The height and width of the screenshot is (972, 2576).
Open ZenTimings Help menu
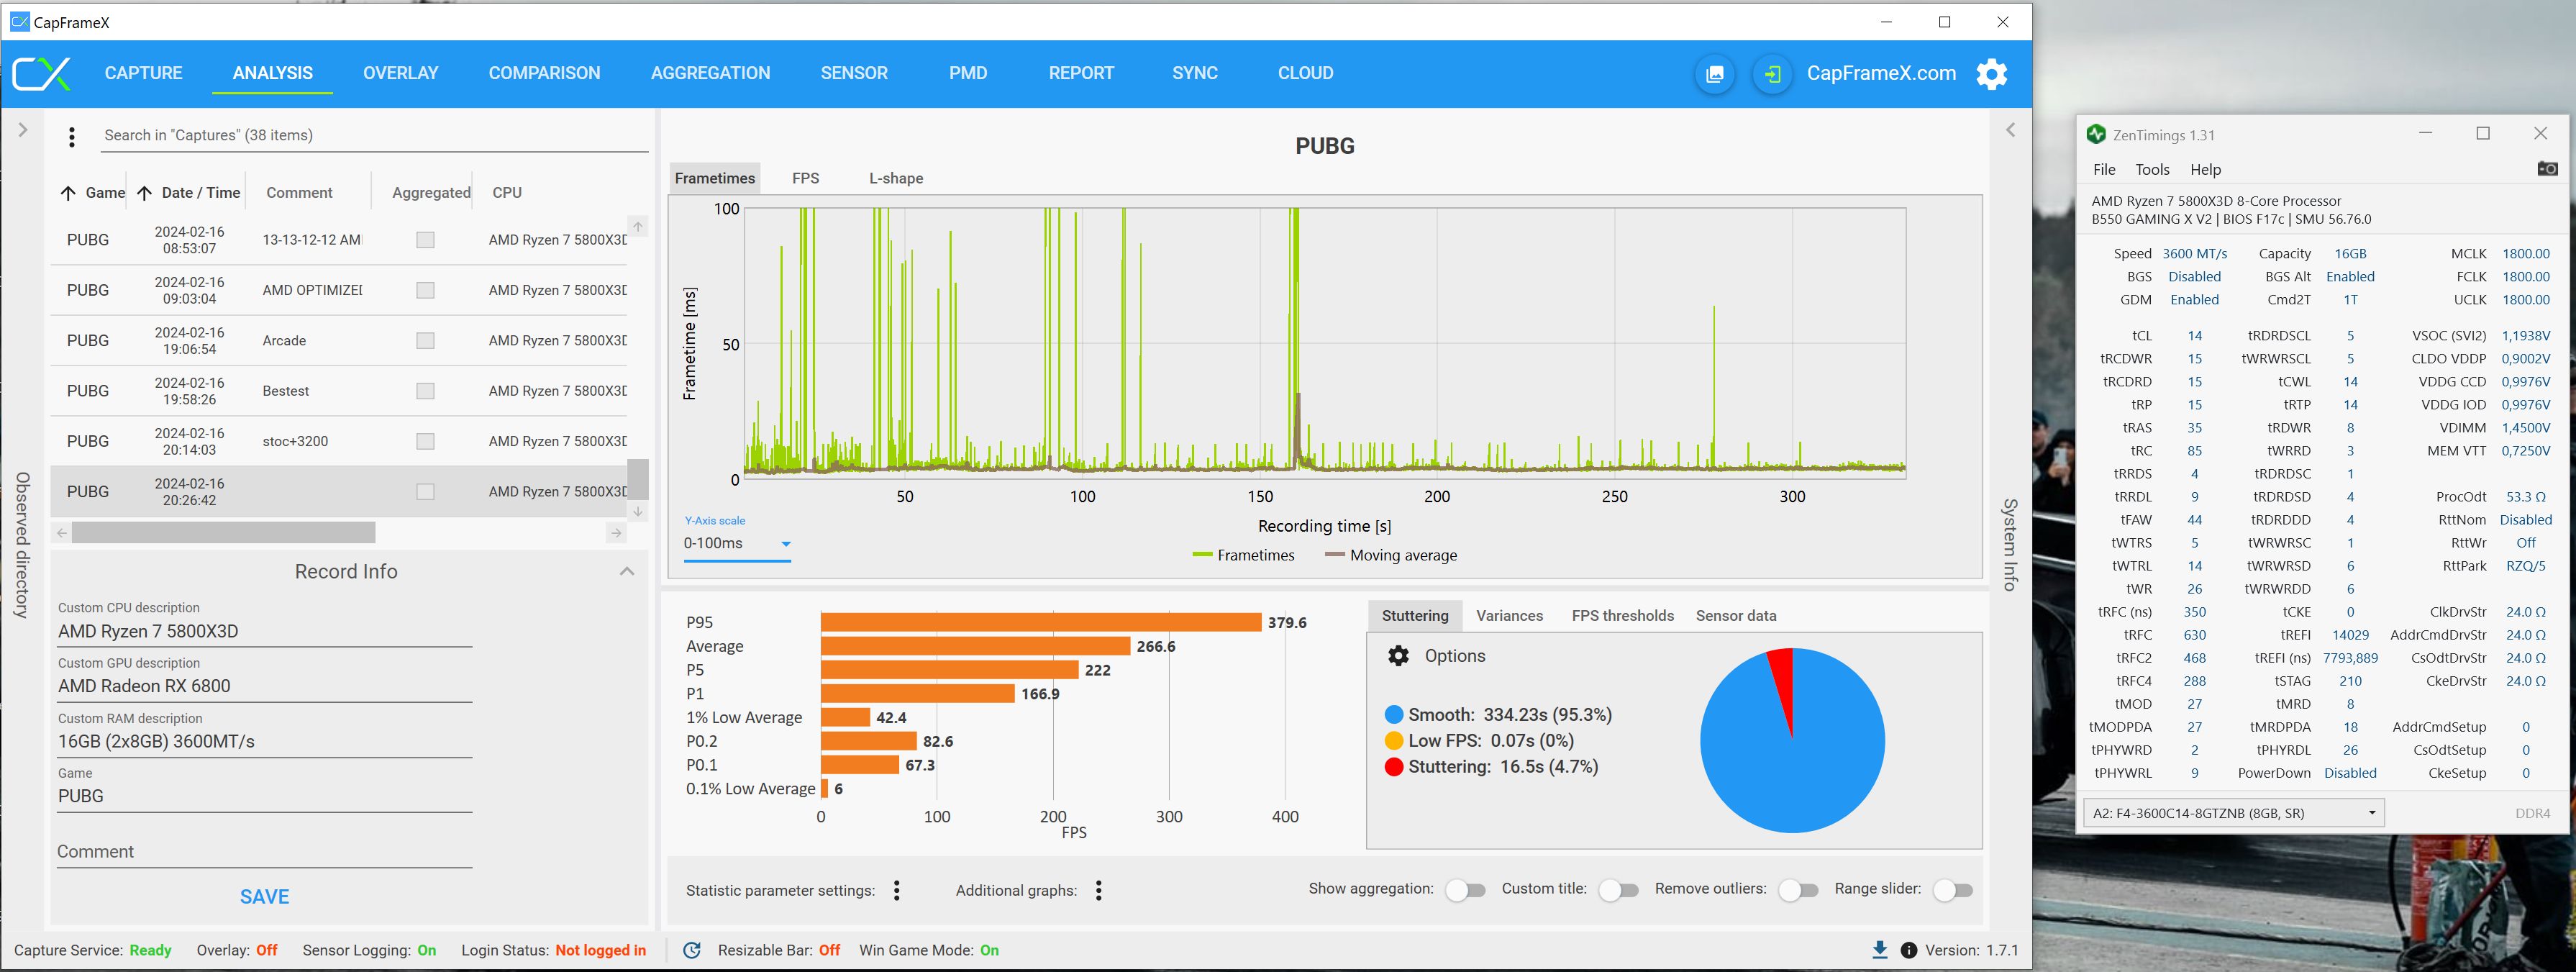(2205, 170)
